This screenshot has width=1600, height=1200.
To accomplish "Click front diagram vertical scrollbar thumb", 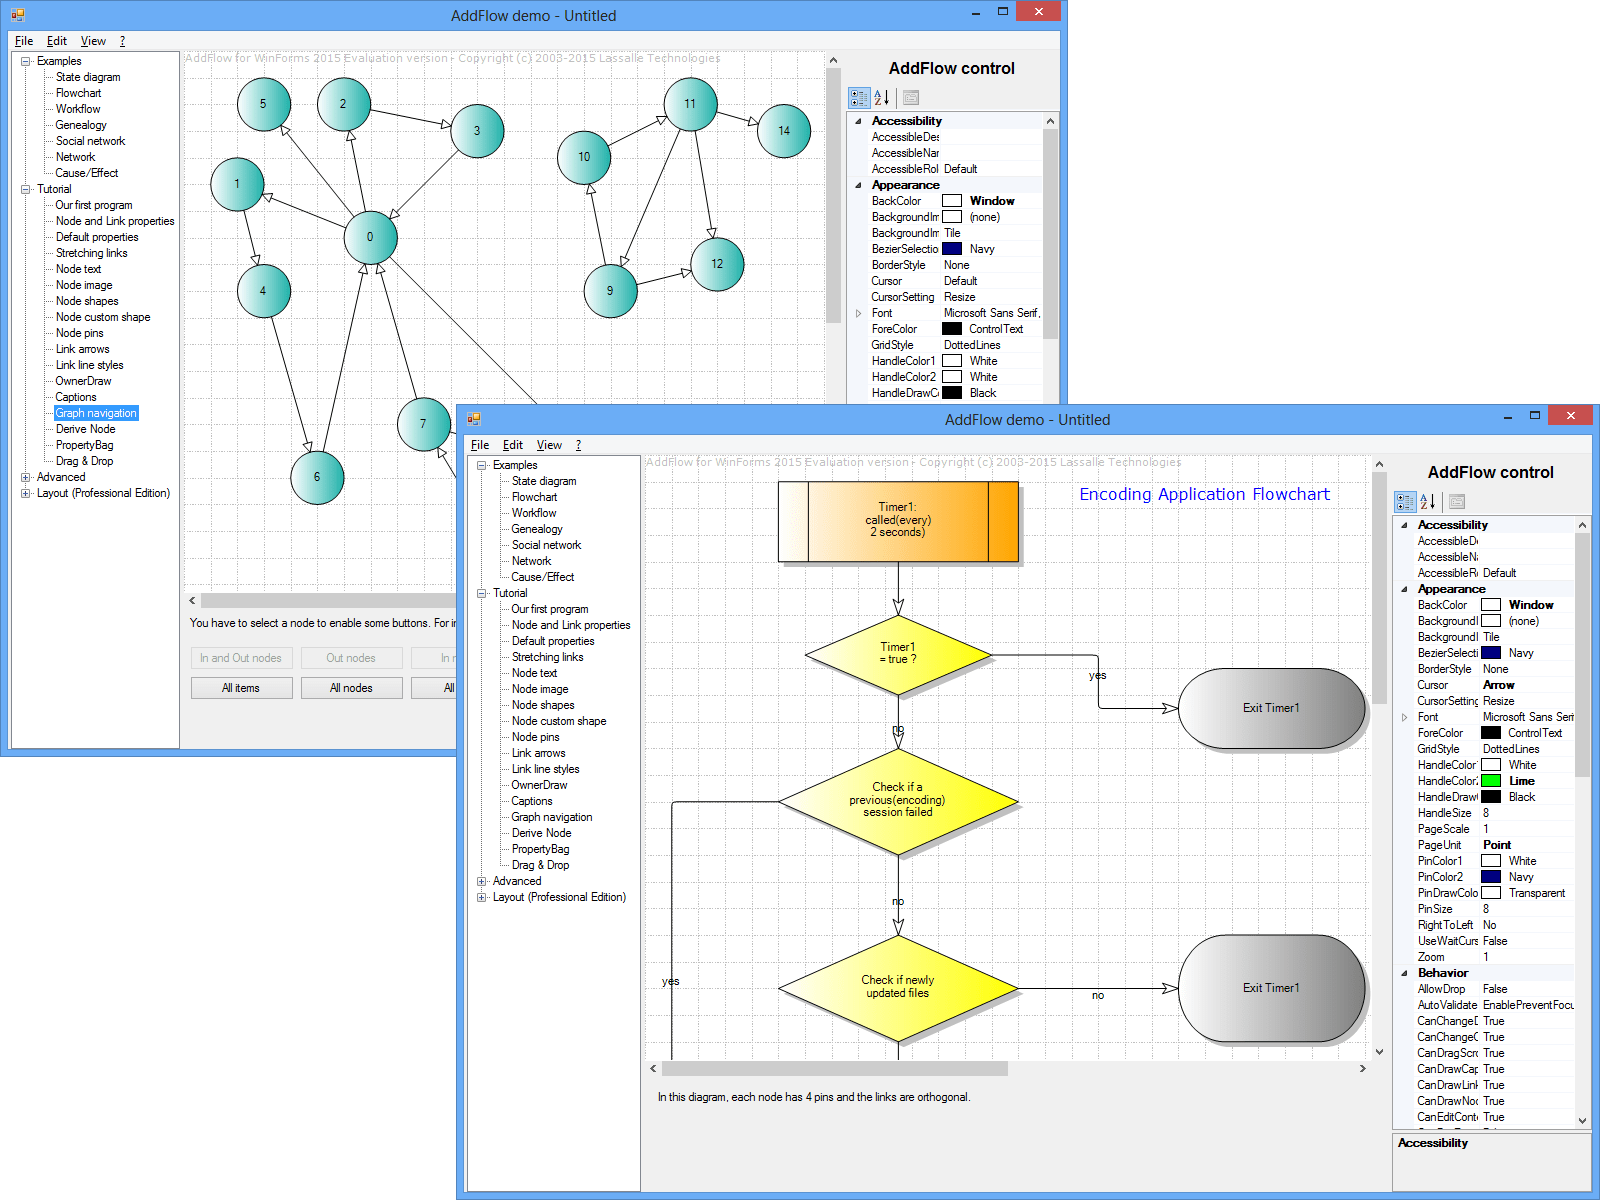I will pyautogui.click(x=1379, y=586).
